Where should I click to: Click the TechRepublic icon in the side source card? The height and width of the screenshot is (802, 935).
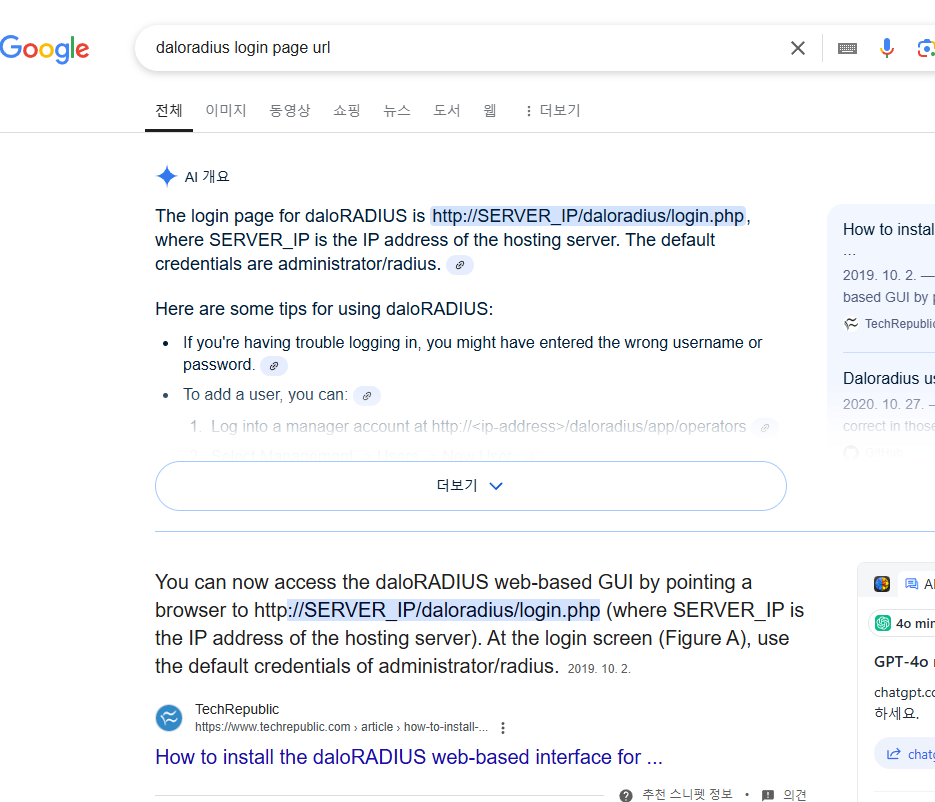[851, 324]
